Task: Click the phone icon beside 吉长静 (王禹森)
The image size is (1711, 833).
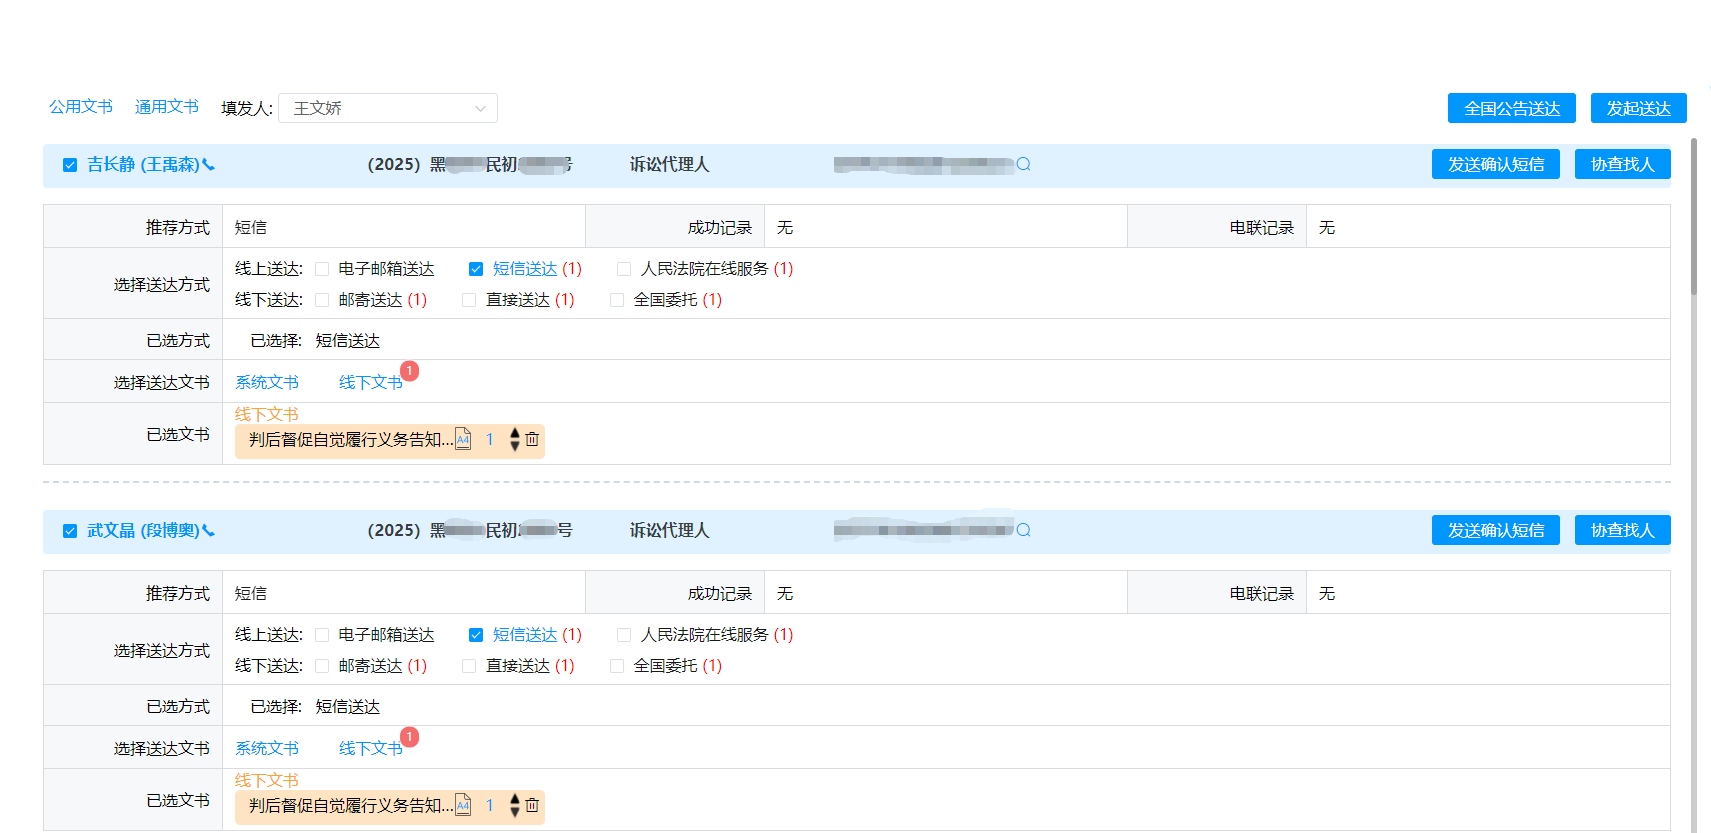Action: (209, 165)
